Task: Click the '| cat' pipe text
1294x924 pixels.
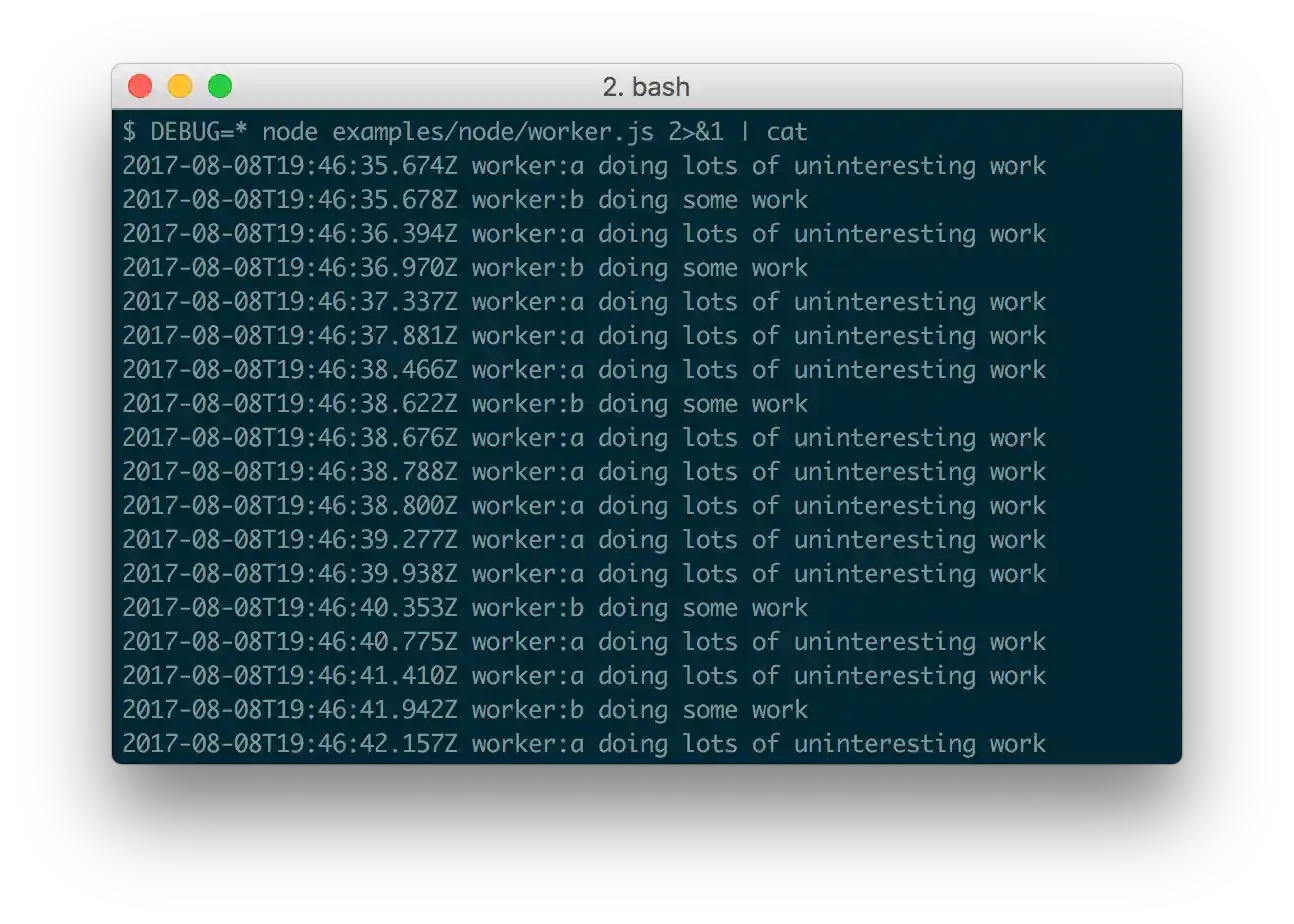Action: [x=773, y=132]
